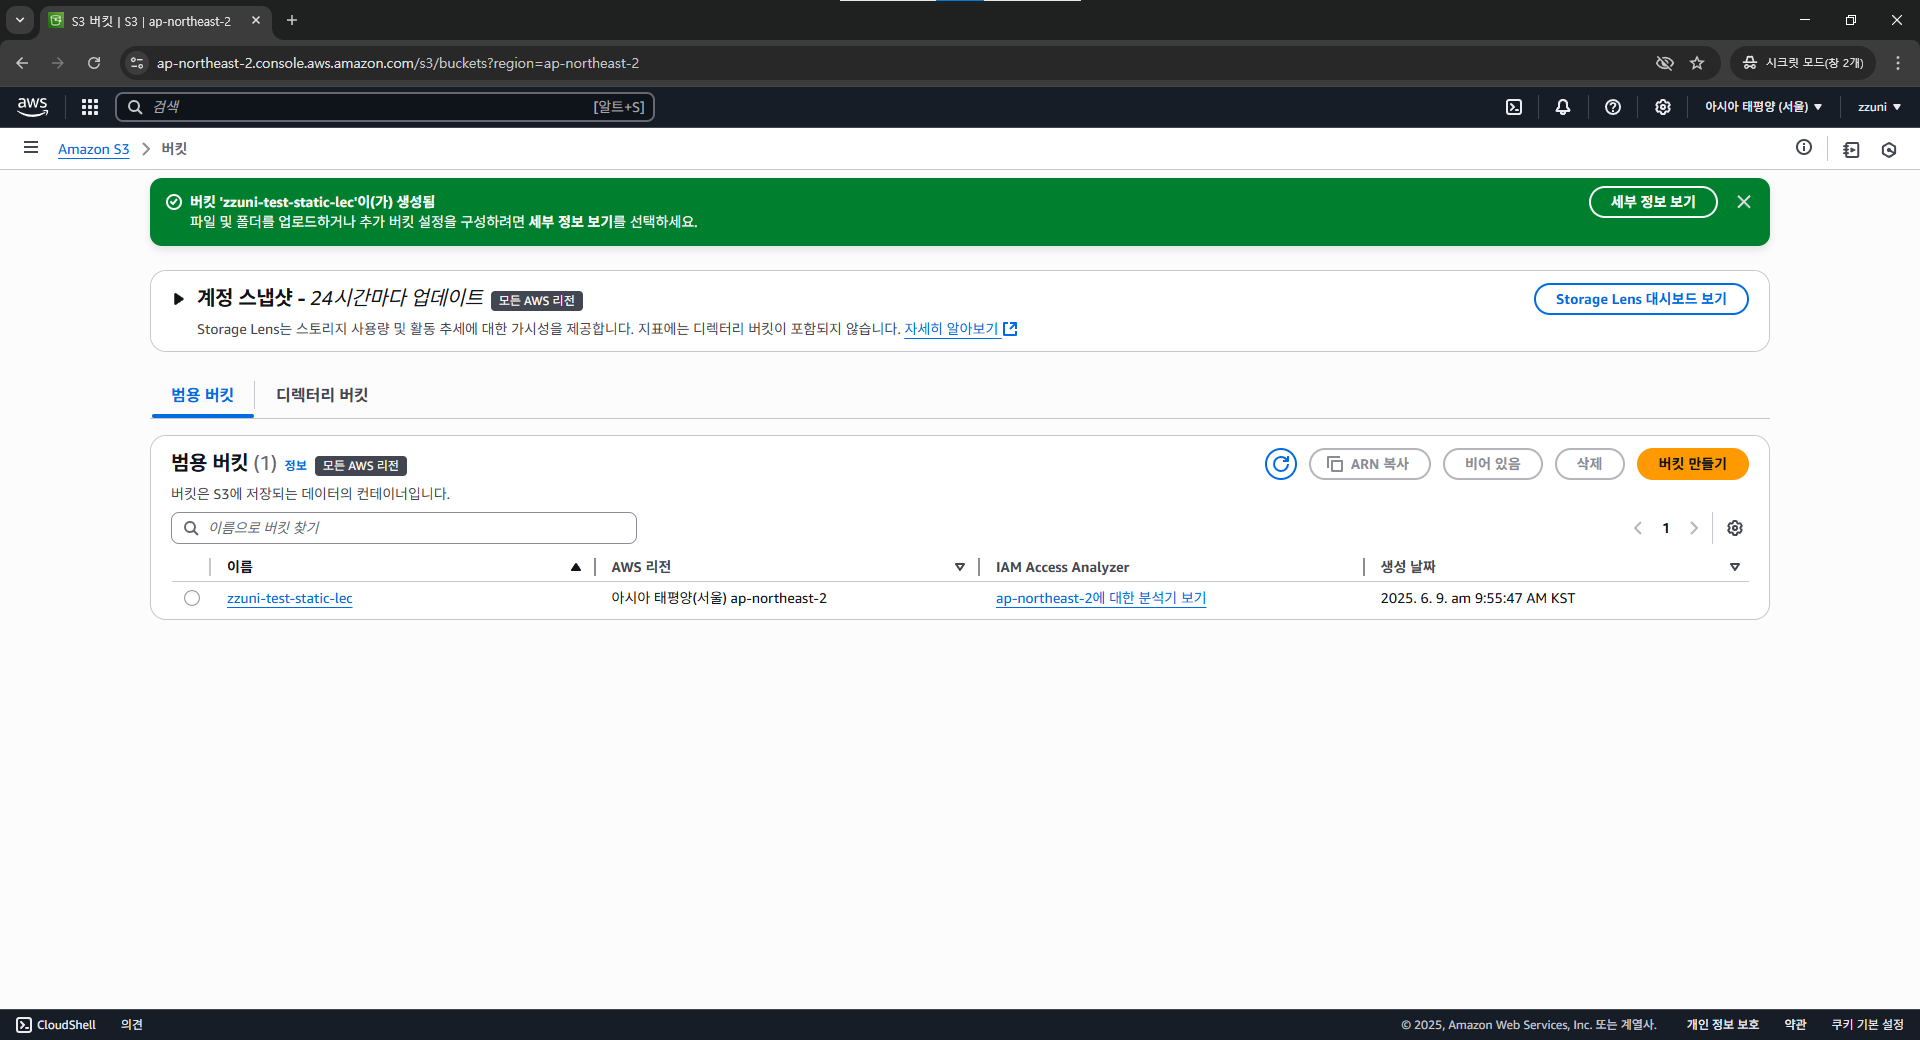Click the browser back arrow

22,63
